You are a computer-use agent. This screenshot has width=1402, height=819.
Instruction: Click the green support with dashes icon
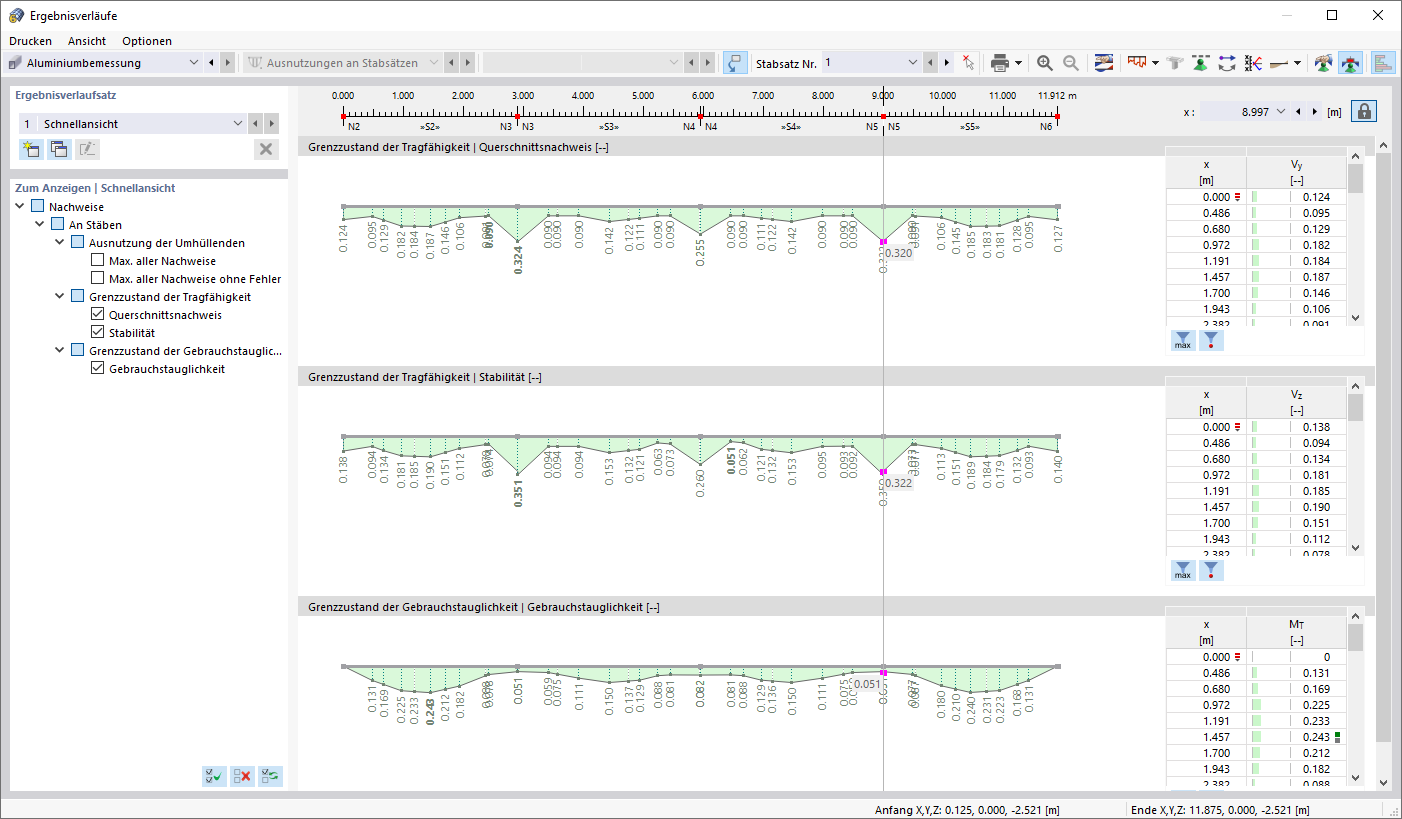pos(1201,63)
